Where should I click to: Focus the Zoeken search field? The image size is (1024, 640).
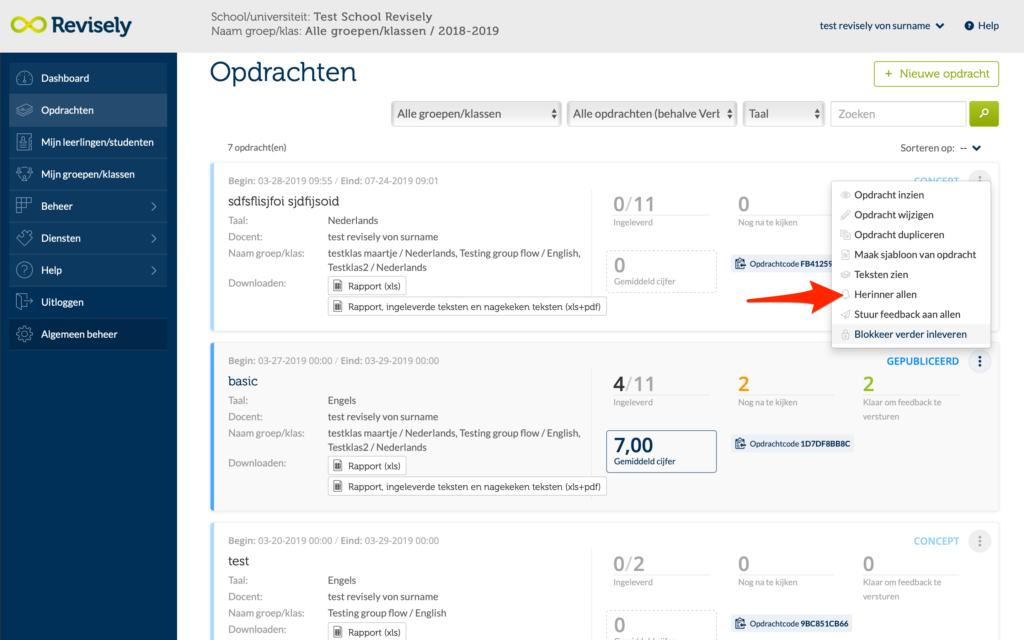[x=898, y=114]
